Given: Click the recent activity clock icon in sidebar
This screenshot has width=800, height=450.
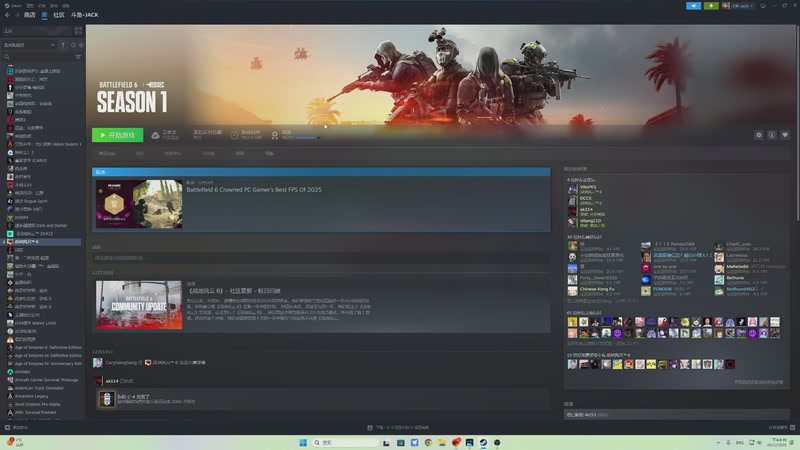Looking at the screenshot, I should (73, 45).
